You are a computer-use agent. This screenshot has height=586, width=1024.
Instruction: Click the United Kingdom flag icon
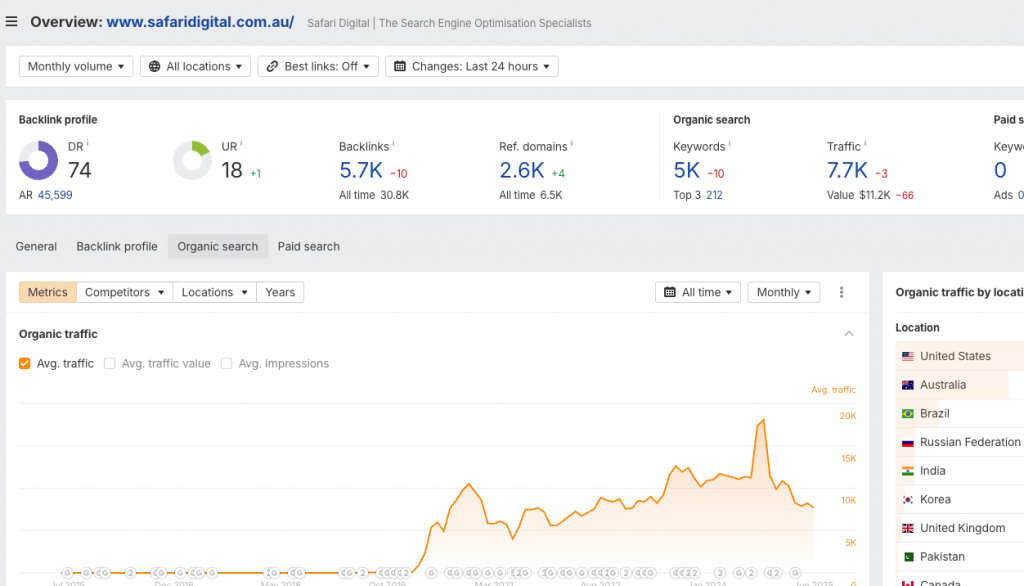click(x=908, y=529)
